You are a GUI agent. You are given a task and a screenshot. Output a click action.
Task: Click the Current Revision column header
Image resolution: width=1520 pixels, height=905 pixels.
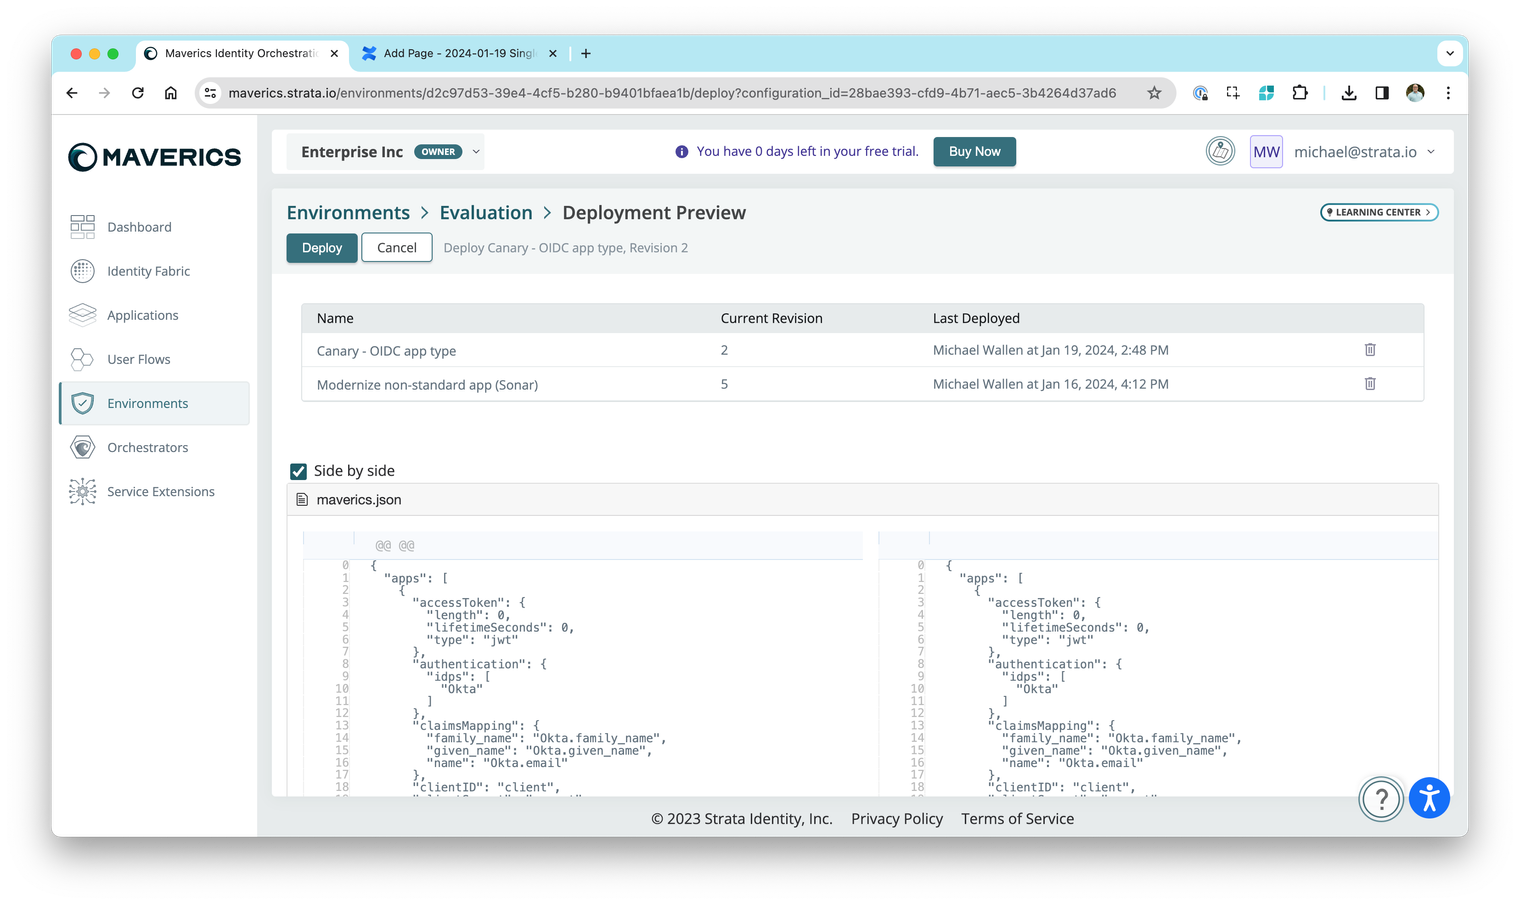tap(772, 318)
